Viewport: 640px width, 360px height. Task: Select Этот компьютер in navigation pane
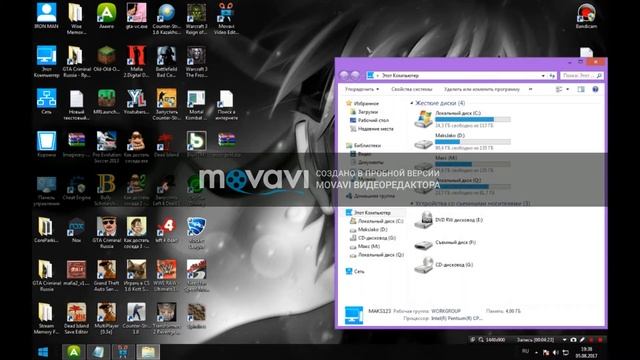[369, 213]
